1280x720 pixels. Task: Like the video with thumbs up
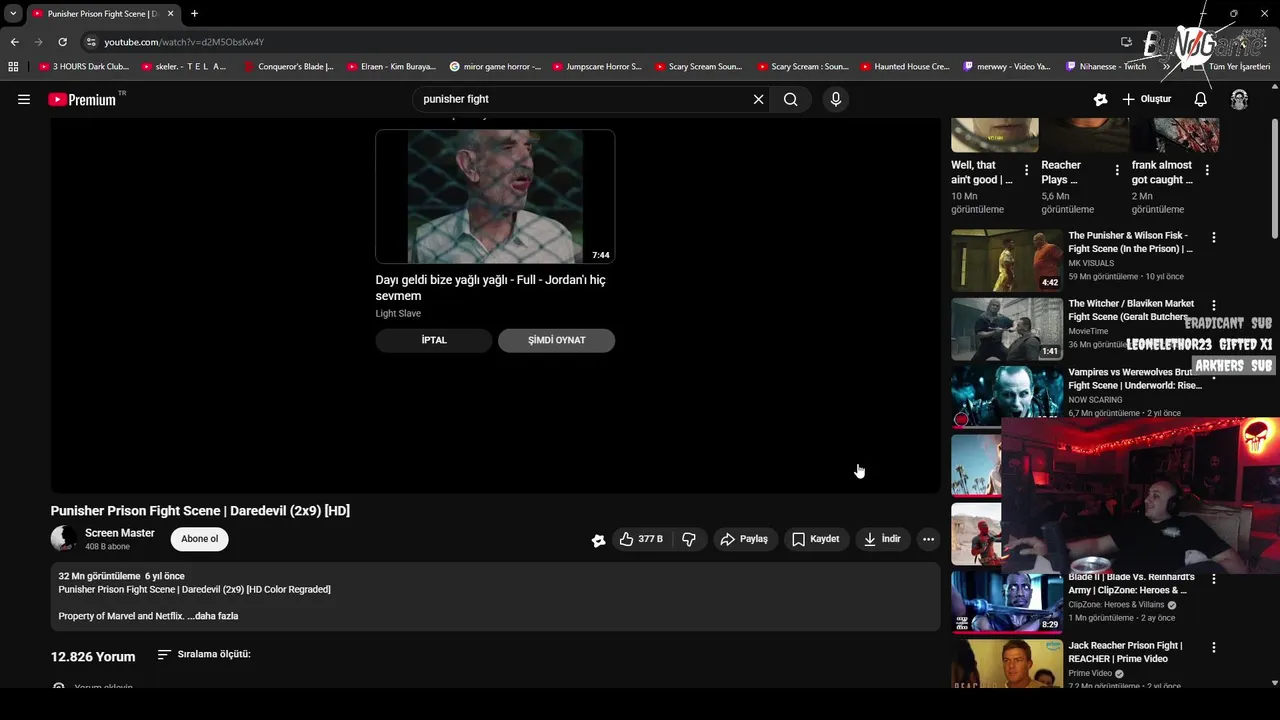pos(640,539)
